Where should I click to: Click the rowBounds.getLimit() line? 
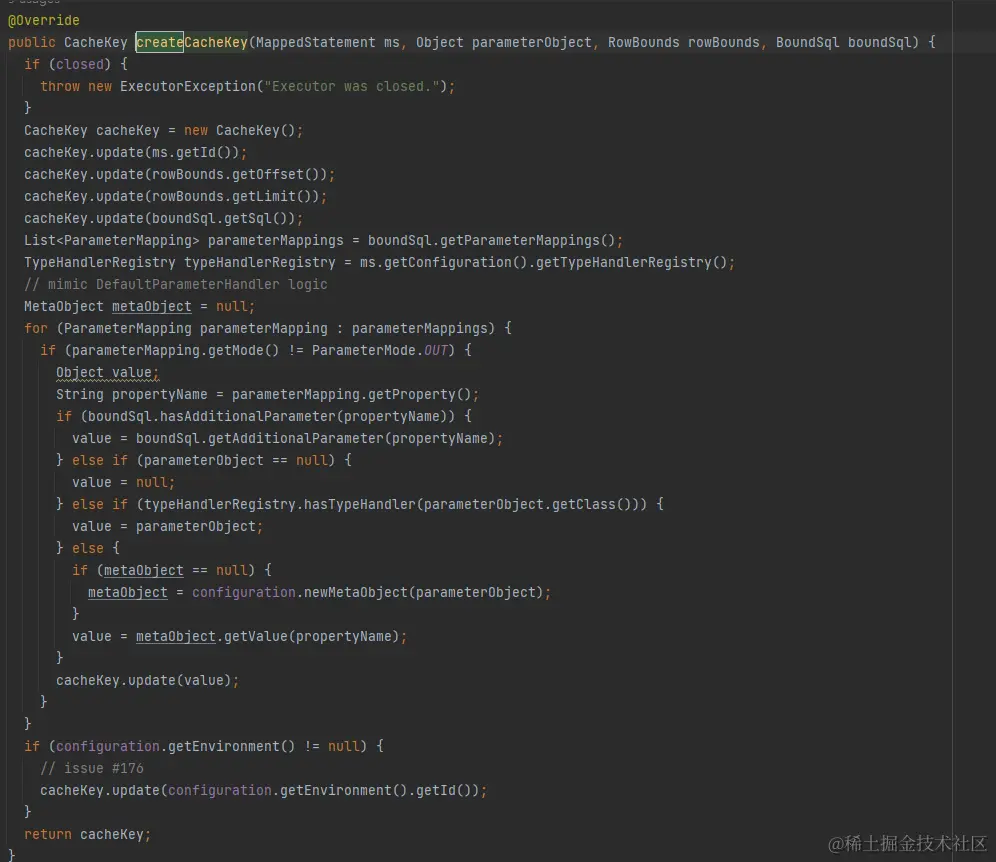(x=175, y=196)
